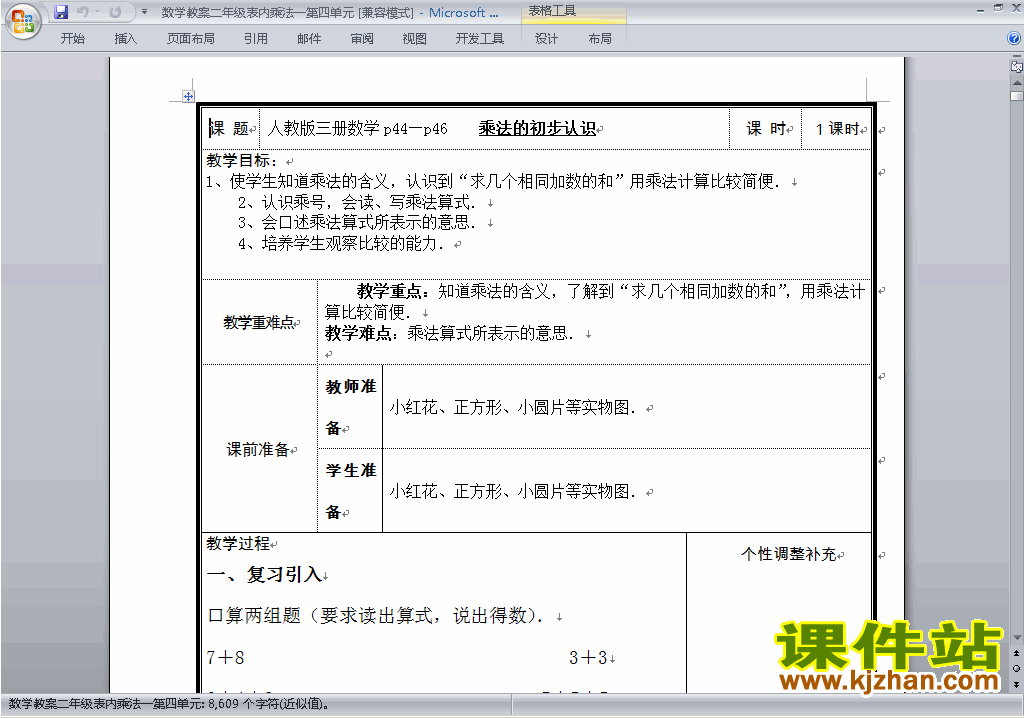Open the 布局 table tools tab

tap(600, 39)
